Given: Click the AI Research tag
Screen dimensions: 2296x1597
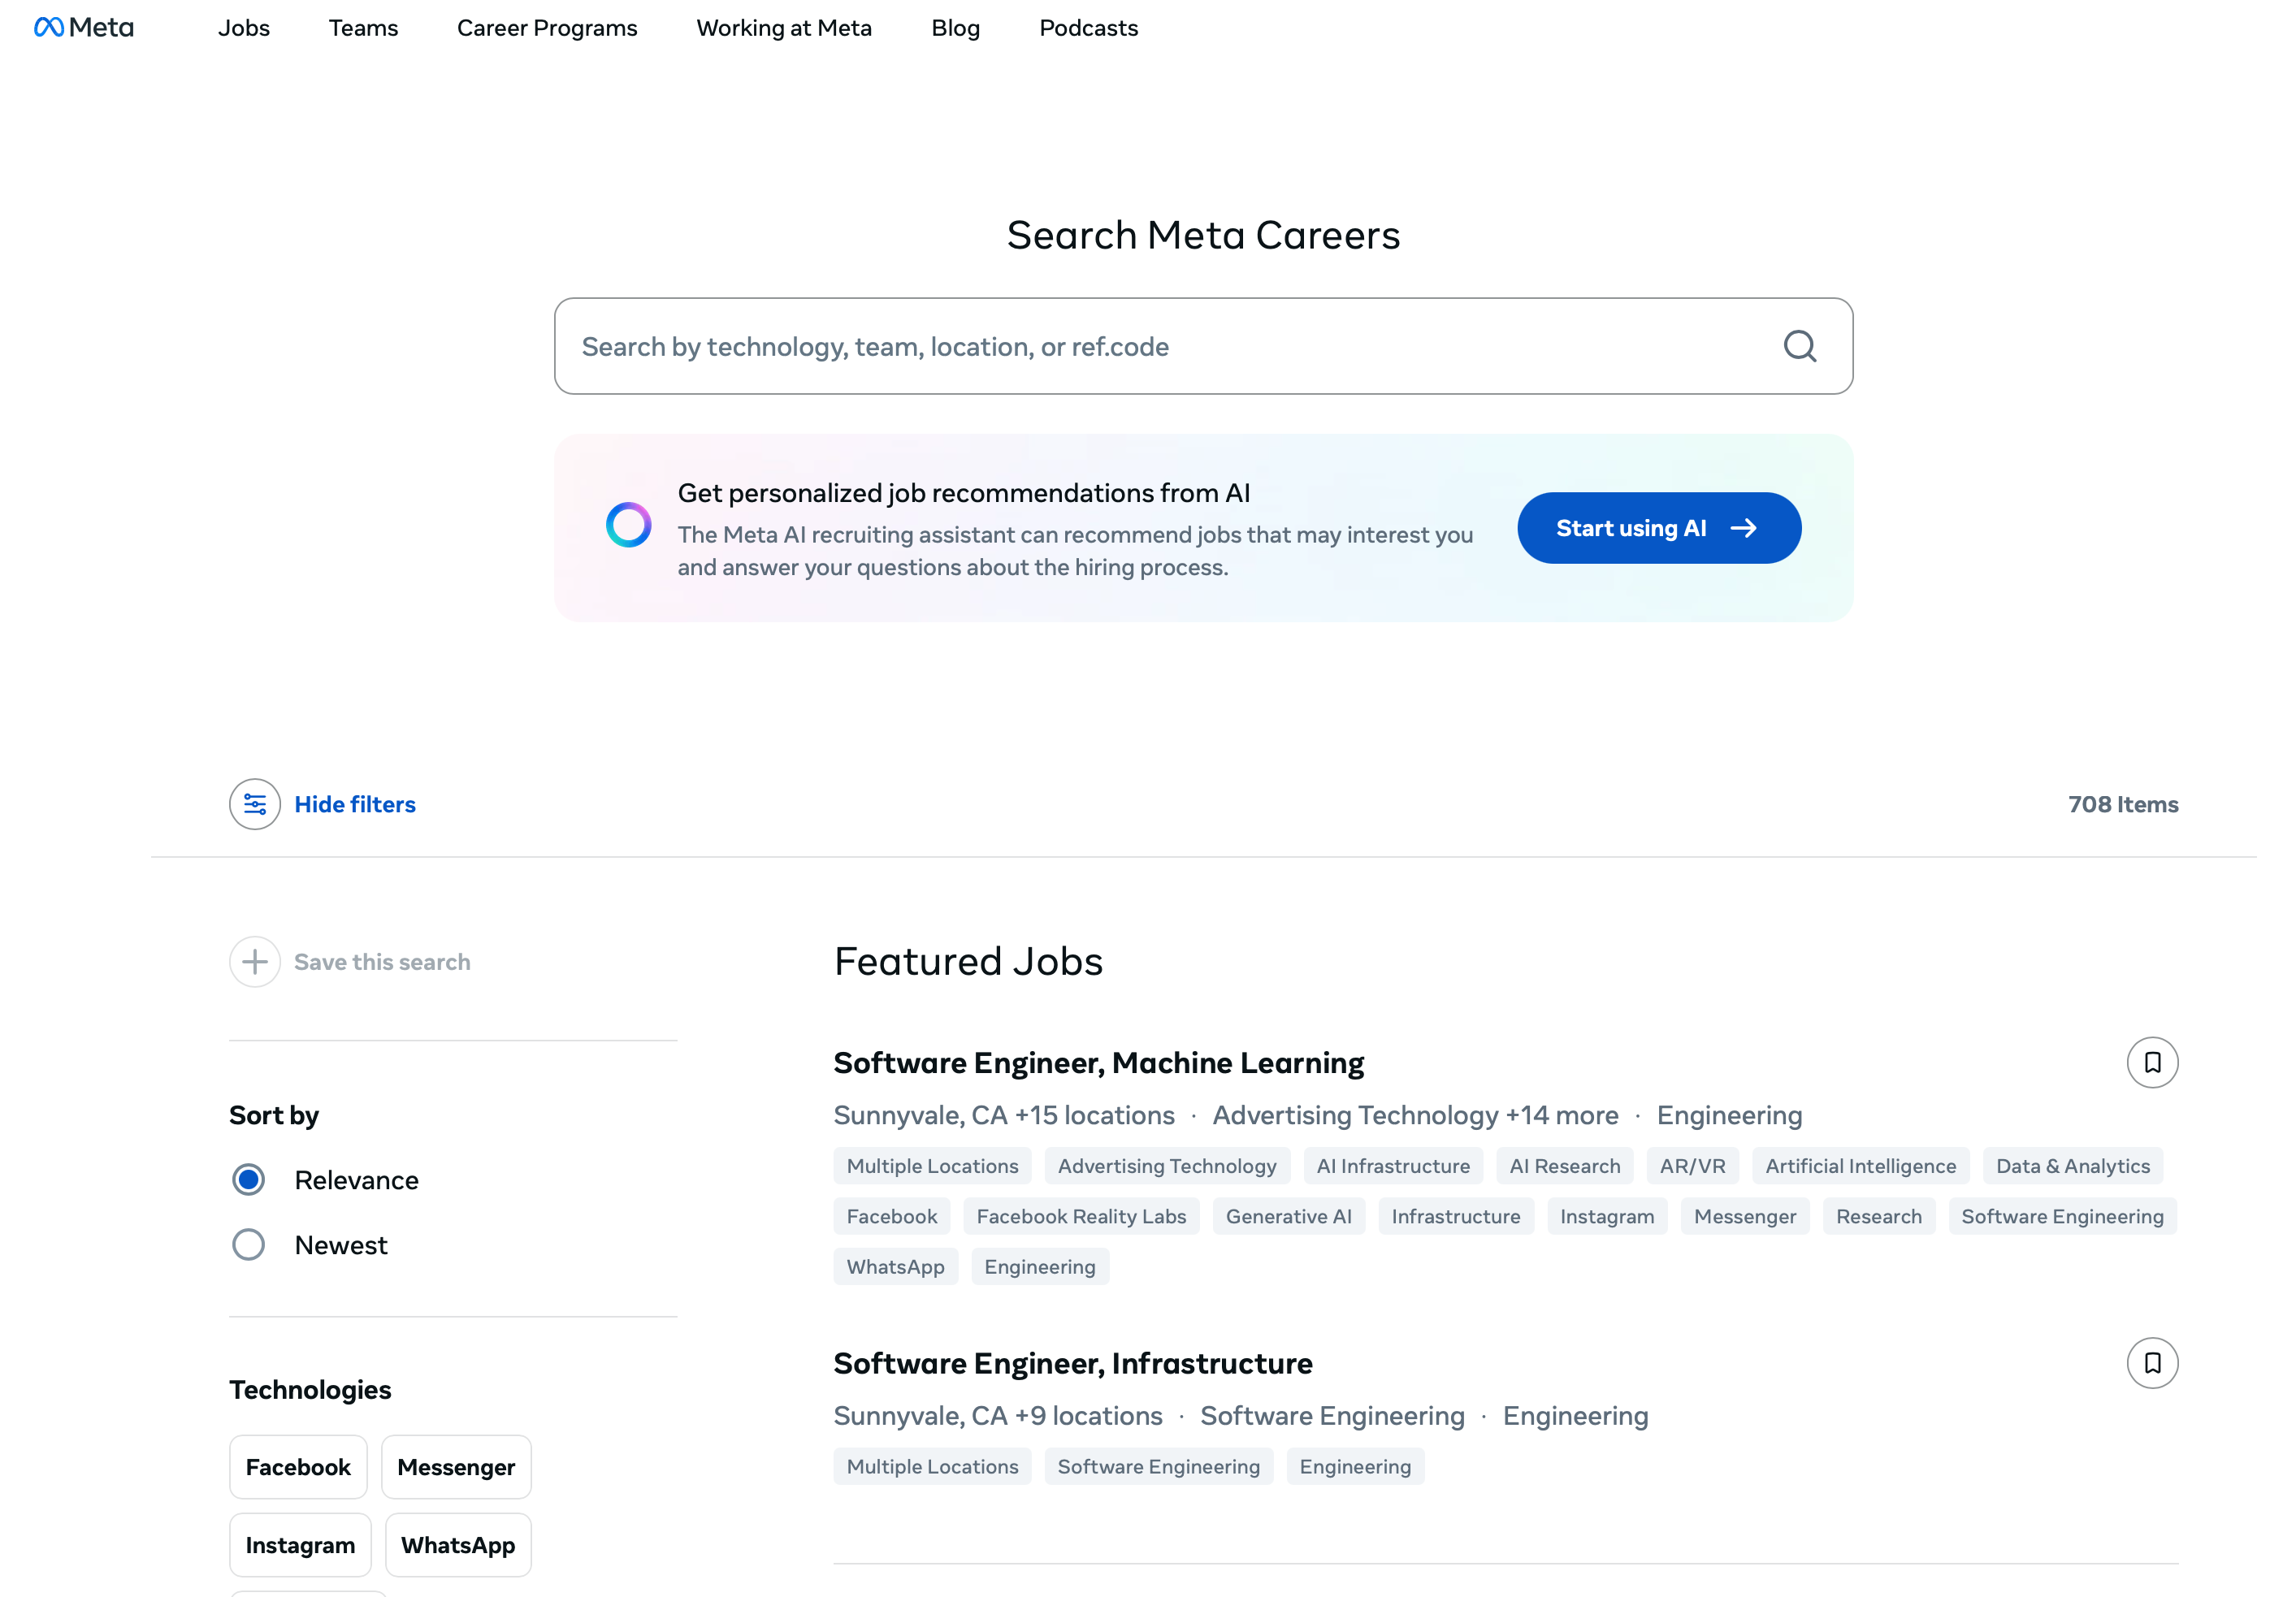Looking at the screenshot, I should coord(1565,1166).
